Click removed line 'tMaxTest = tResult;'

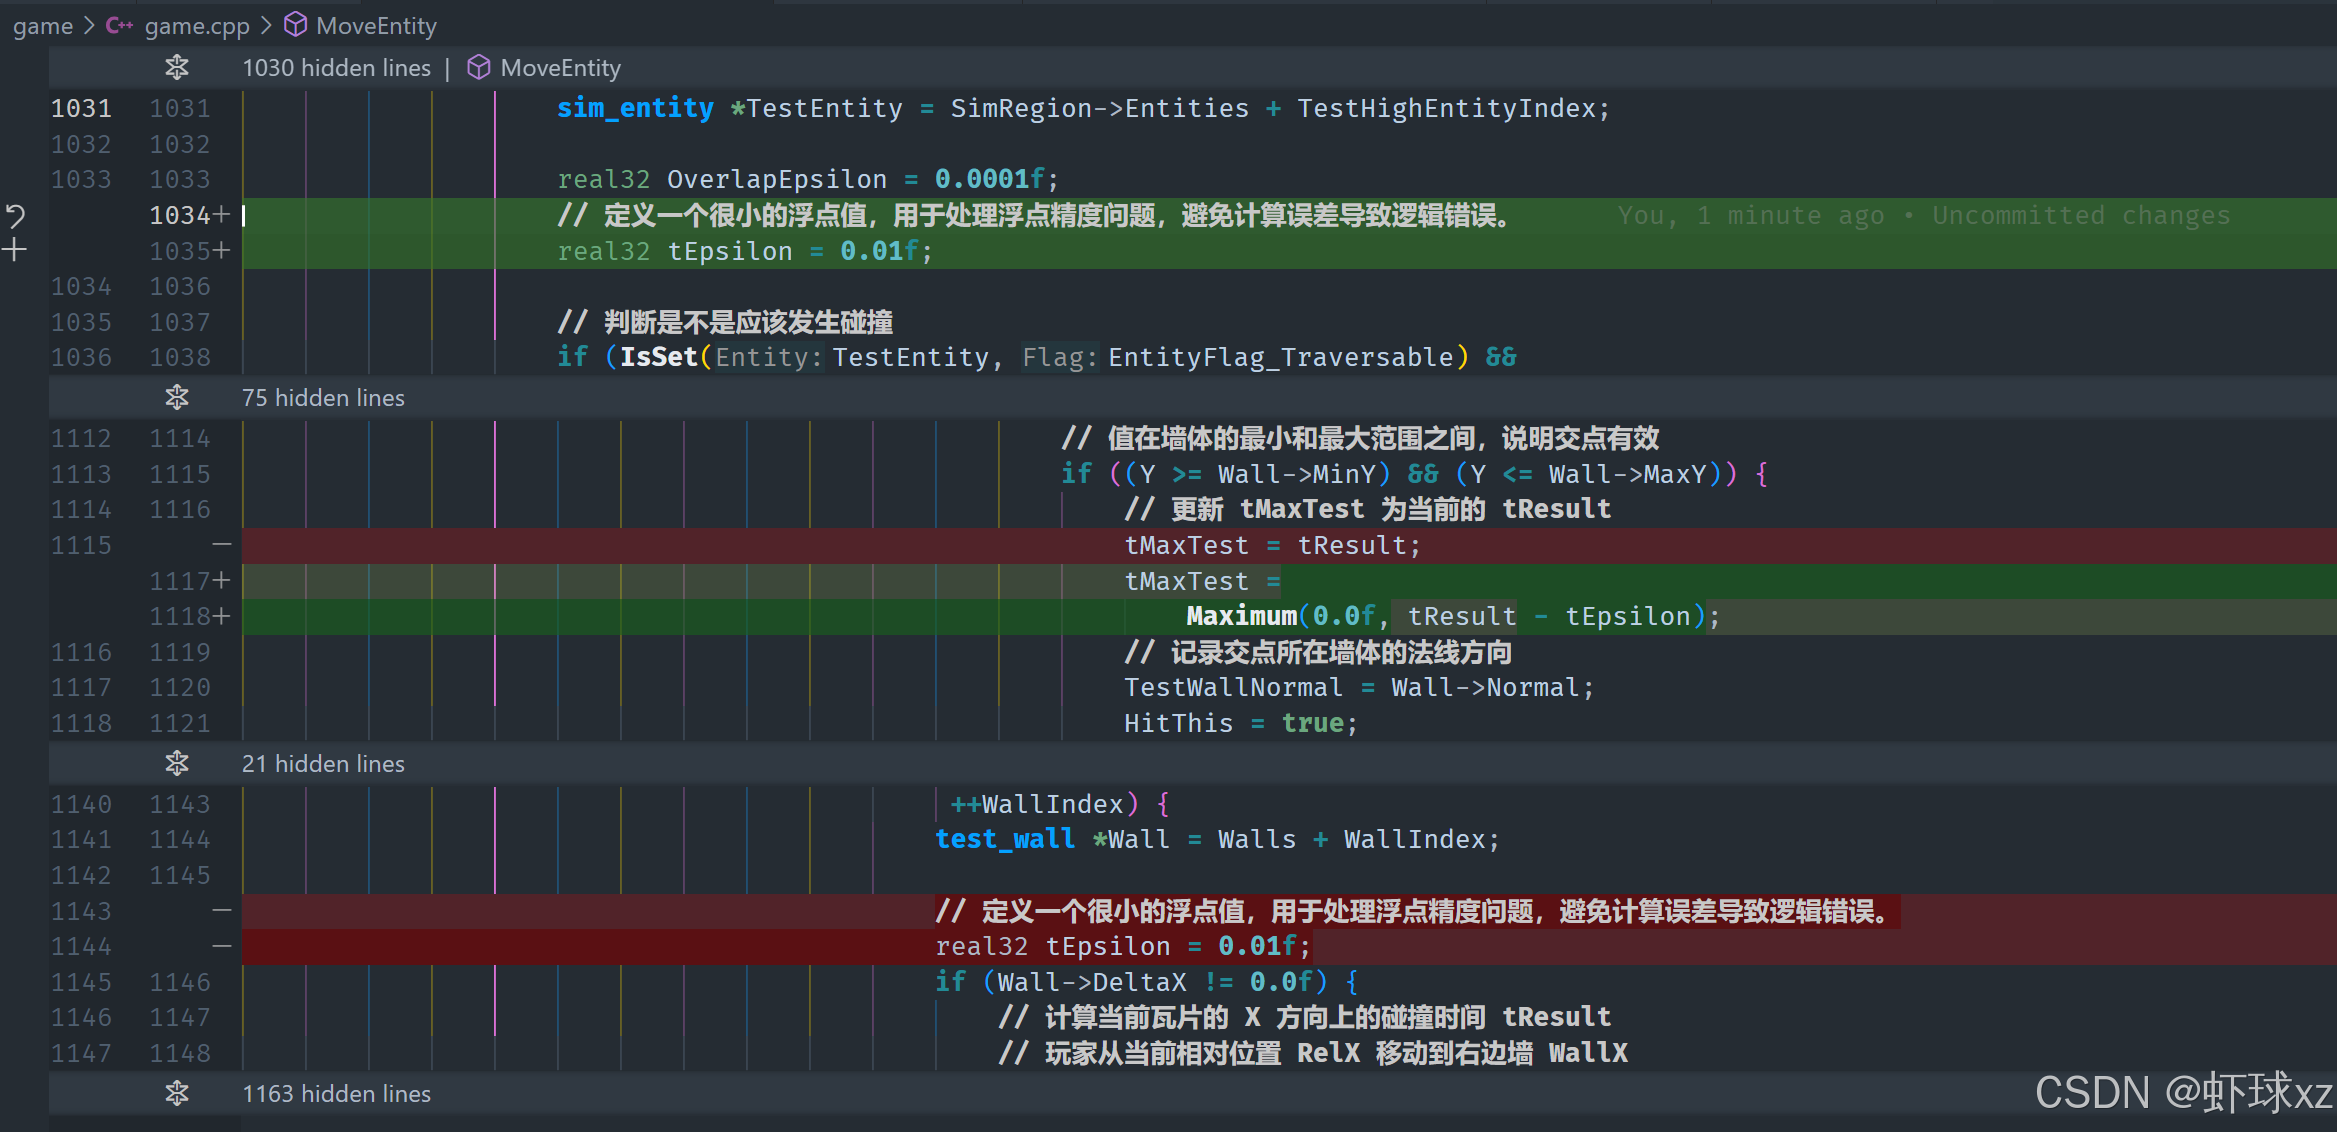coord(1272,545)
